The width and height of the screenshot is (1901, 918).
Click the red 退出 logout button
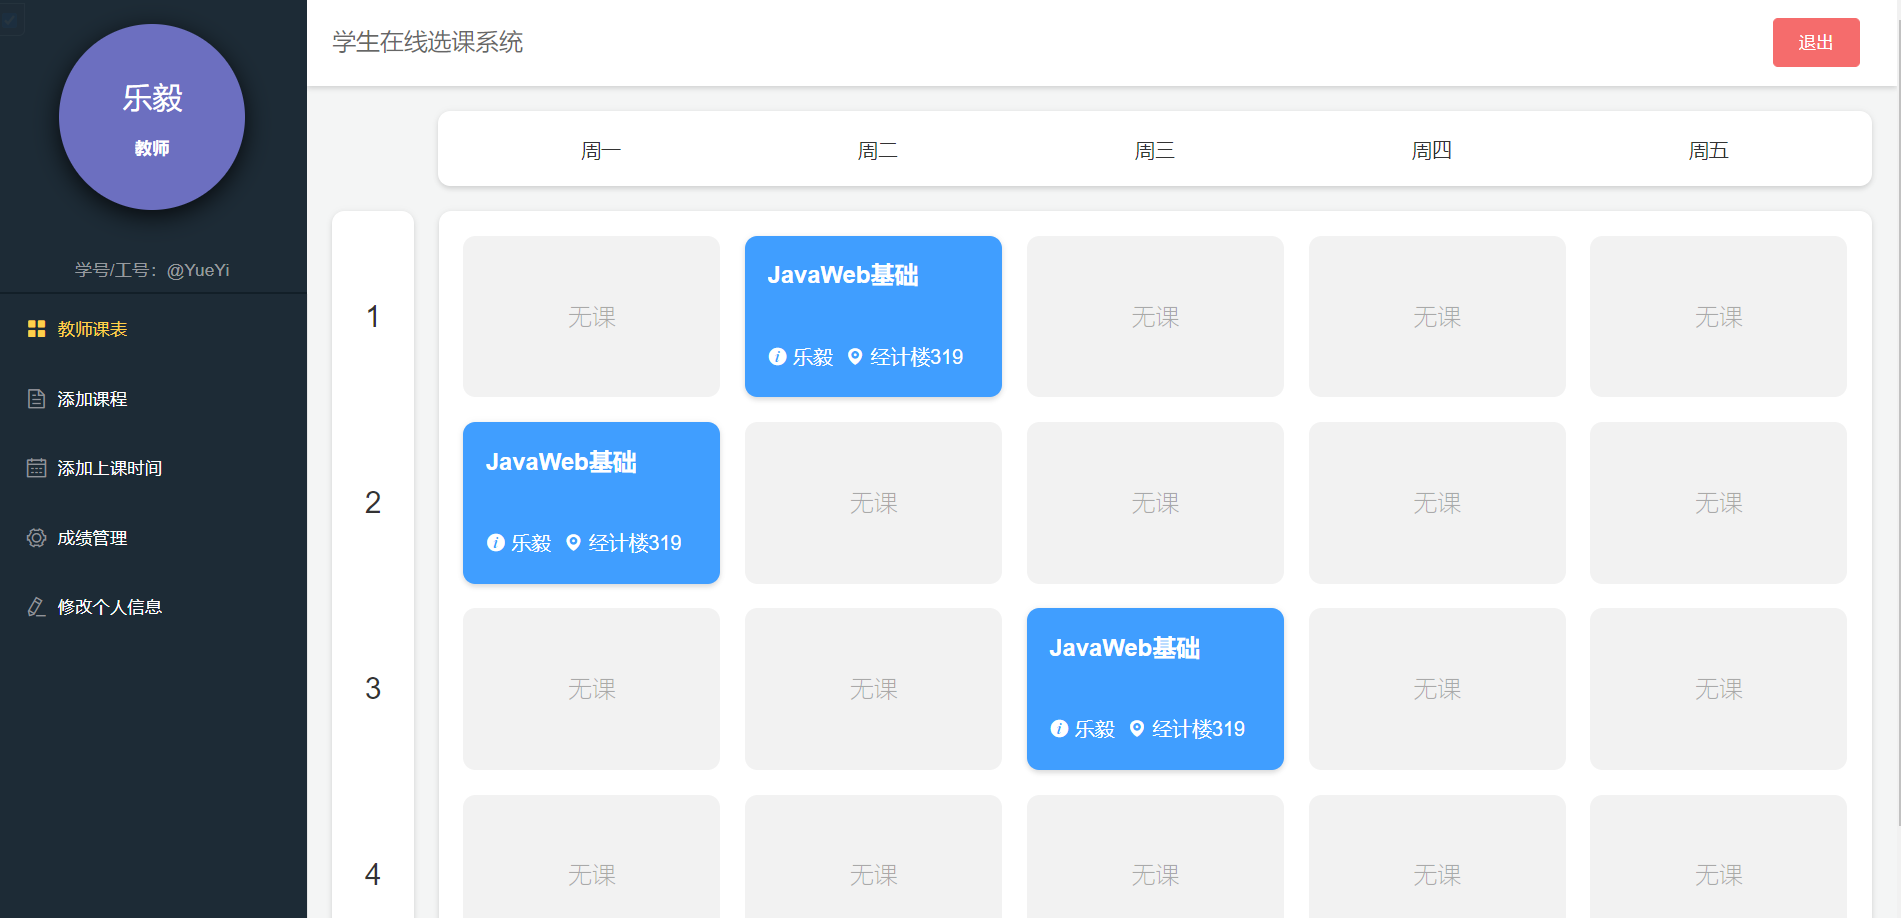point(1816,43)
